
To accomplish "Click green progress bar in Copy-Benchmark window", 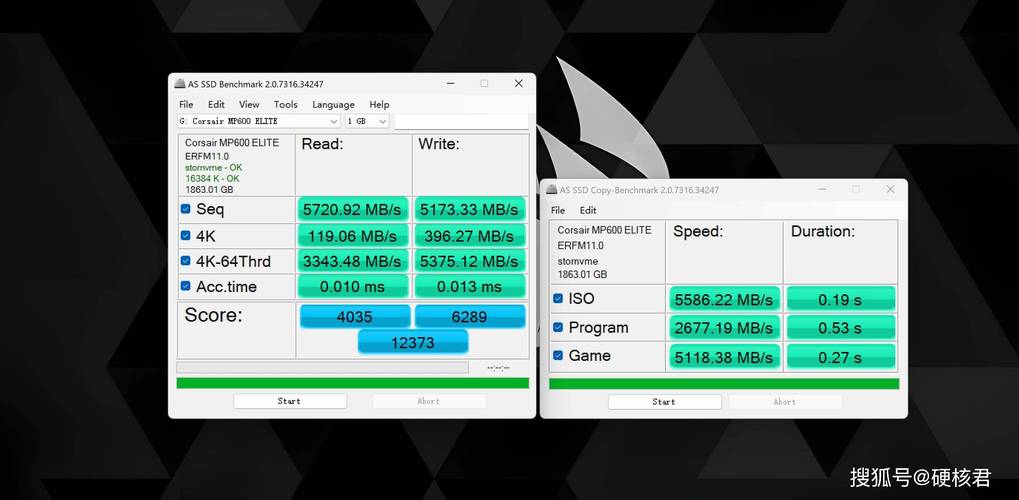I will coord(724,384).
